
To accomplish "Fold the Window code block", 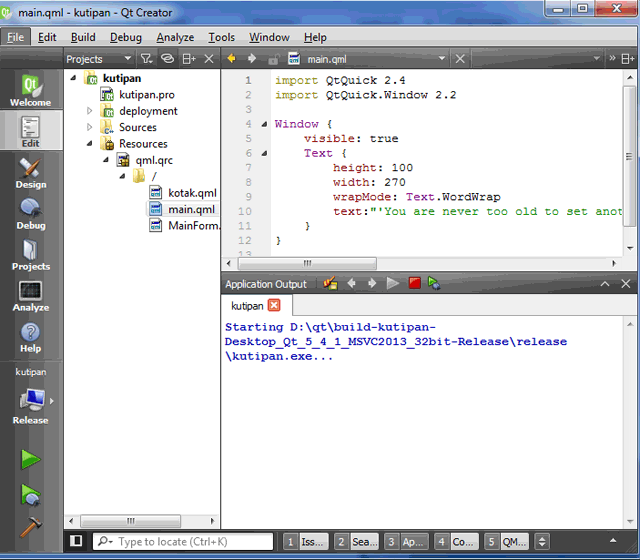I will (x=264, y=124).
